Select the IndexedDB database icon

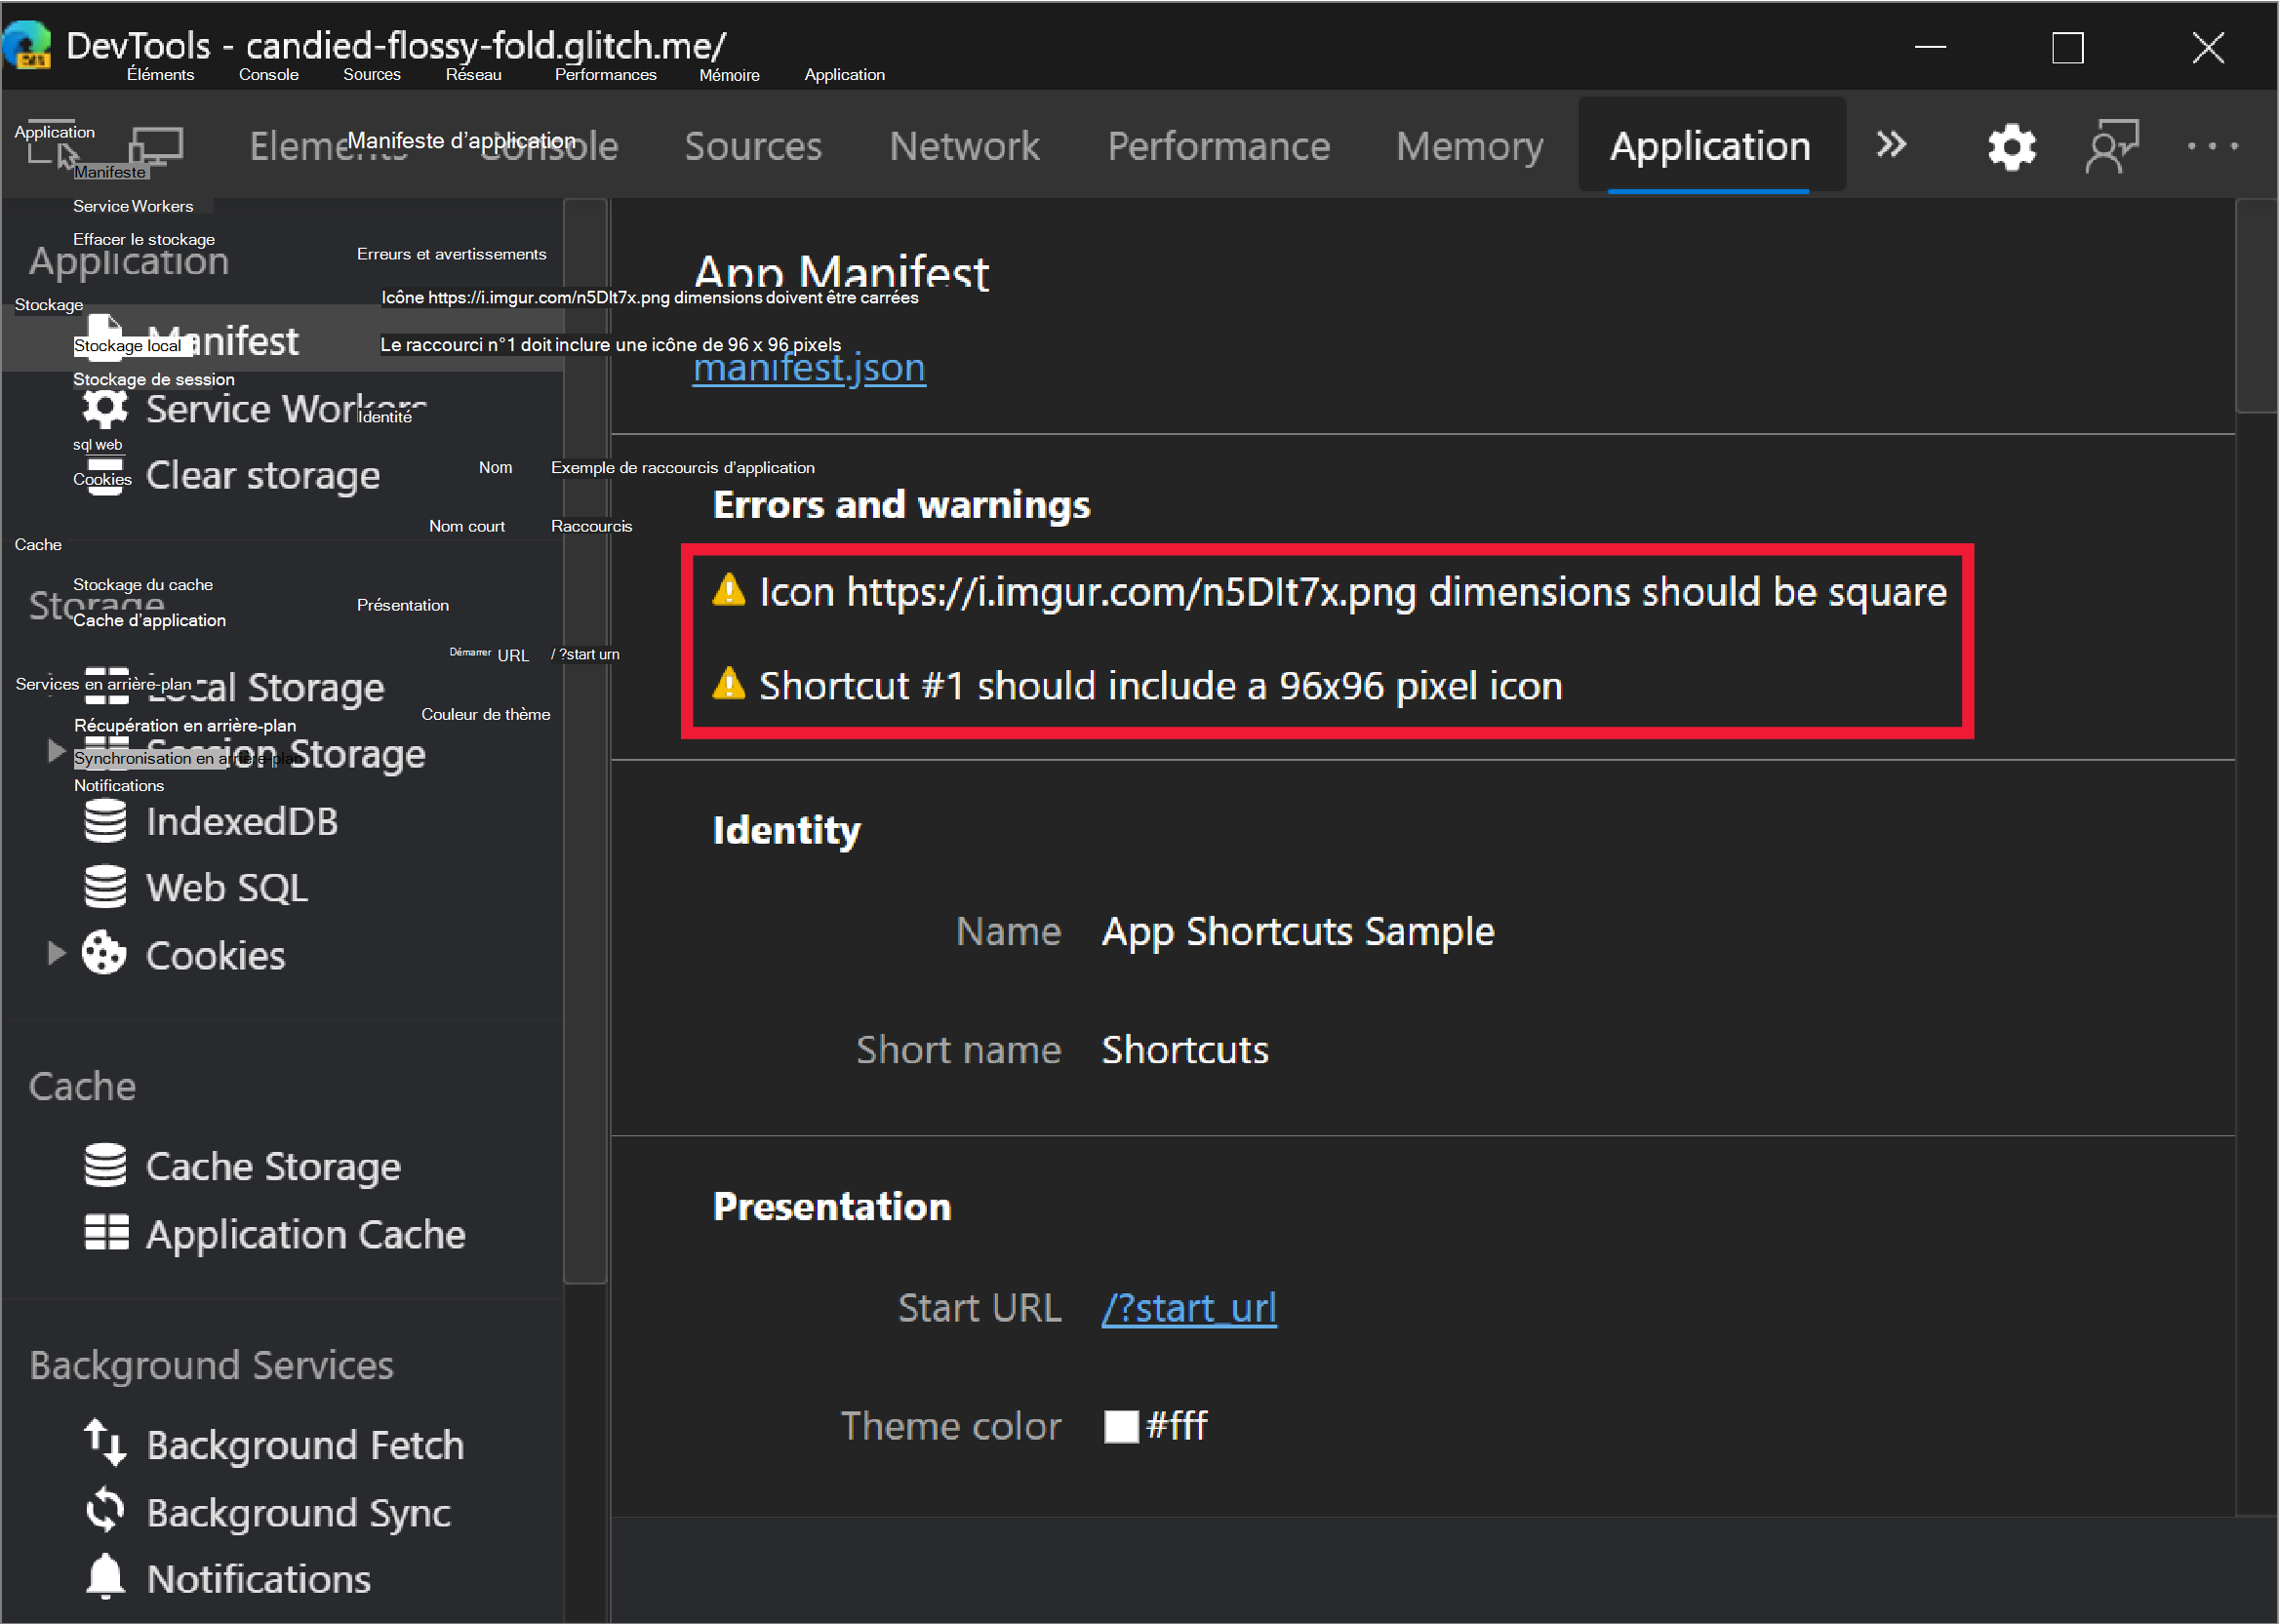coord(104,820)
